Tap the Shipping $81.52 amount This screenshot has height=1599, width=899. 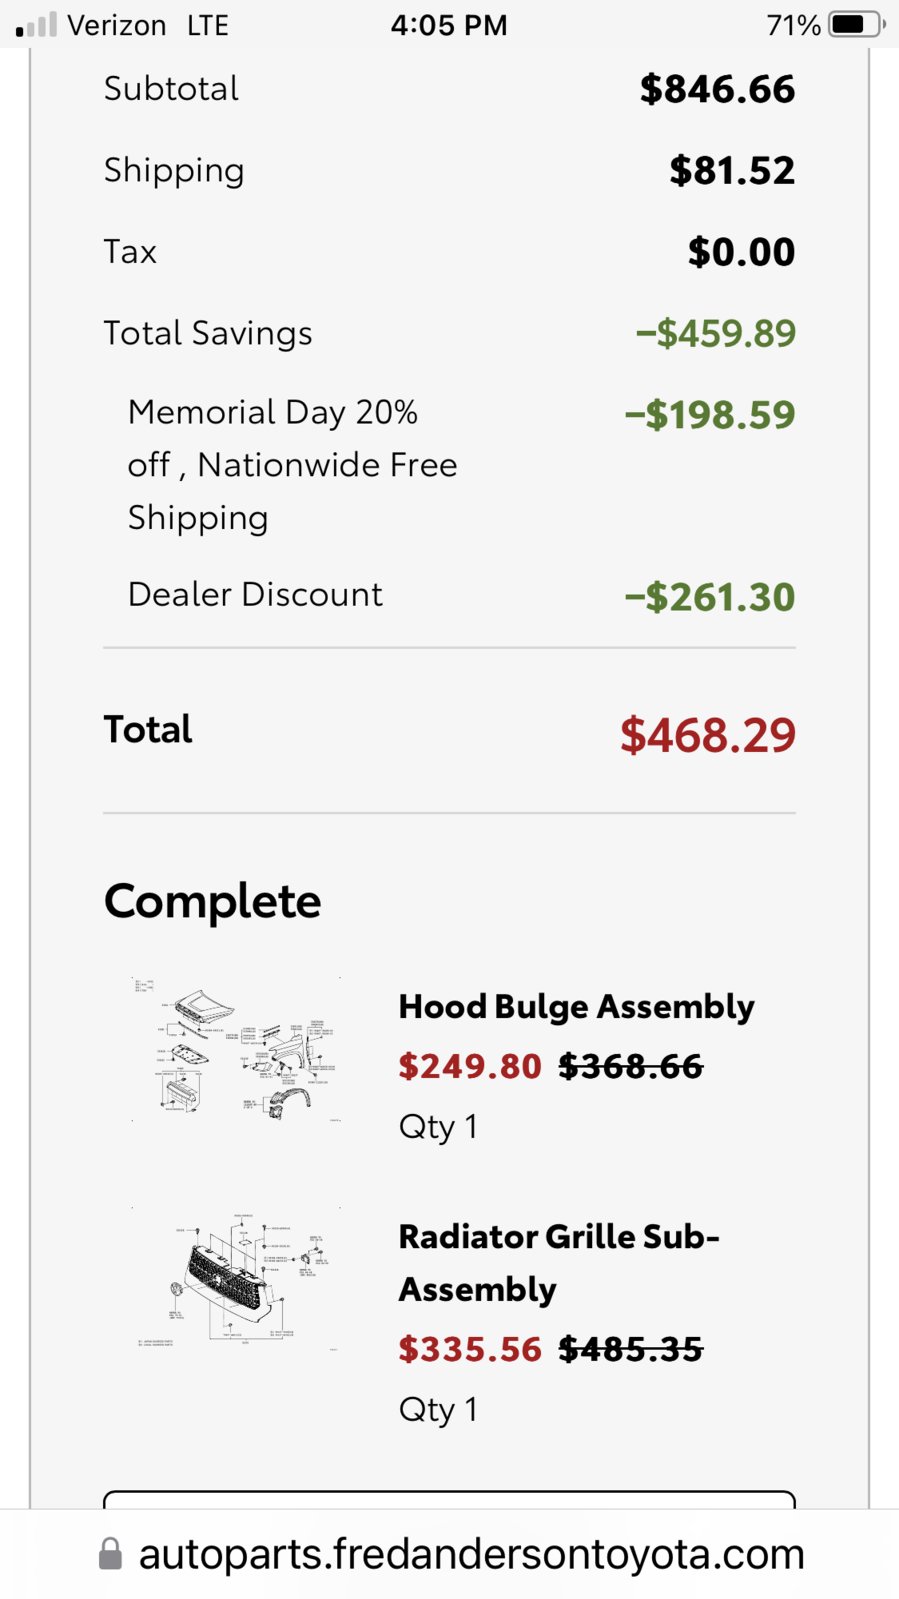(732, 171)
